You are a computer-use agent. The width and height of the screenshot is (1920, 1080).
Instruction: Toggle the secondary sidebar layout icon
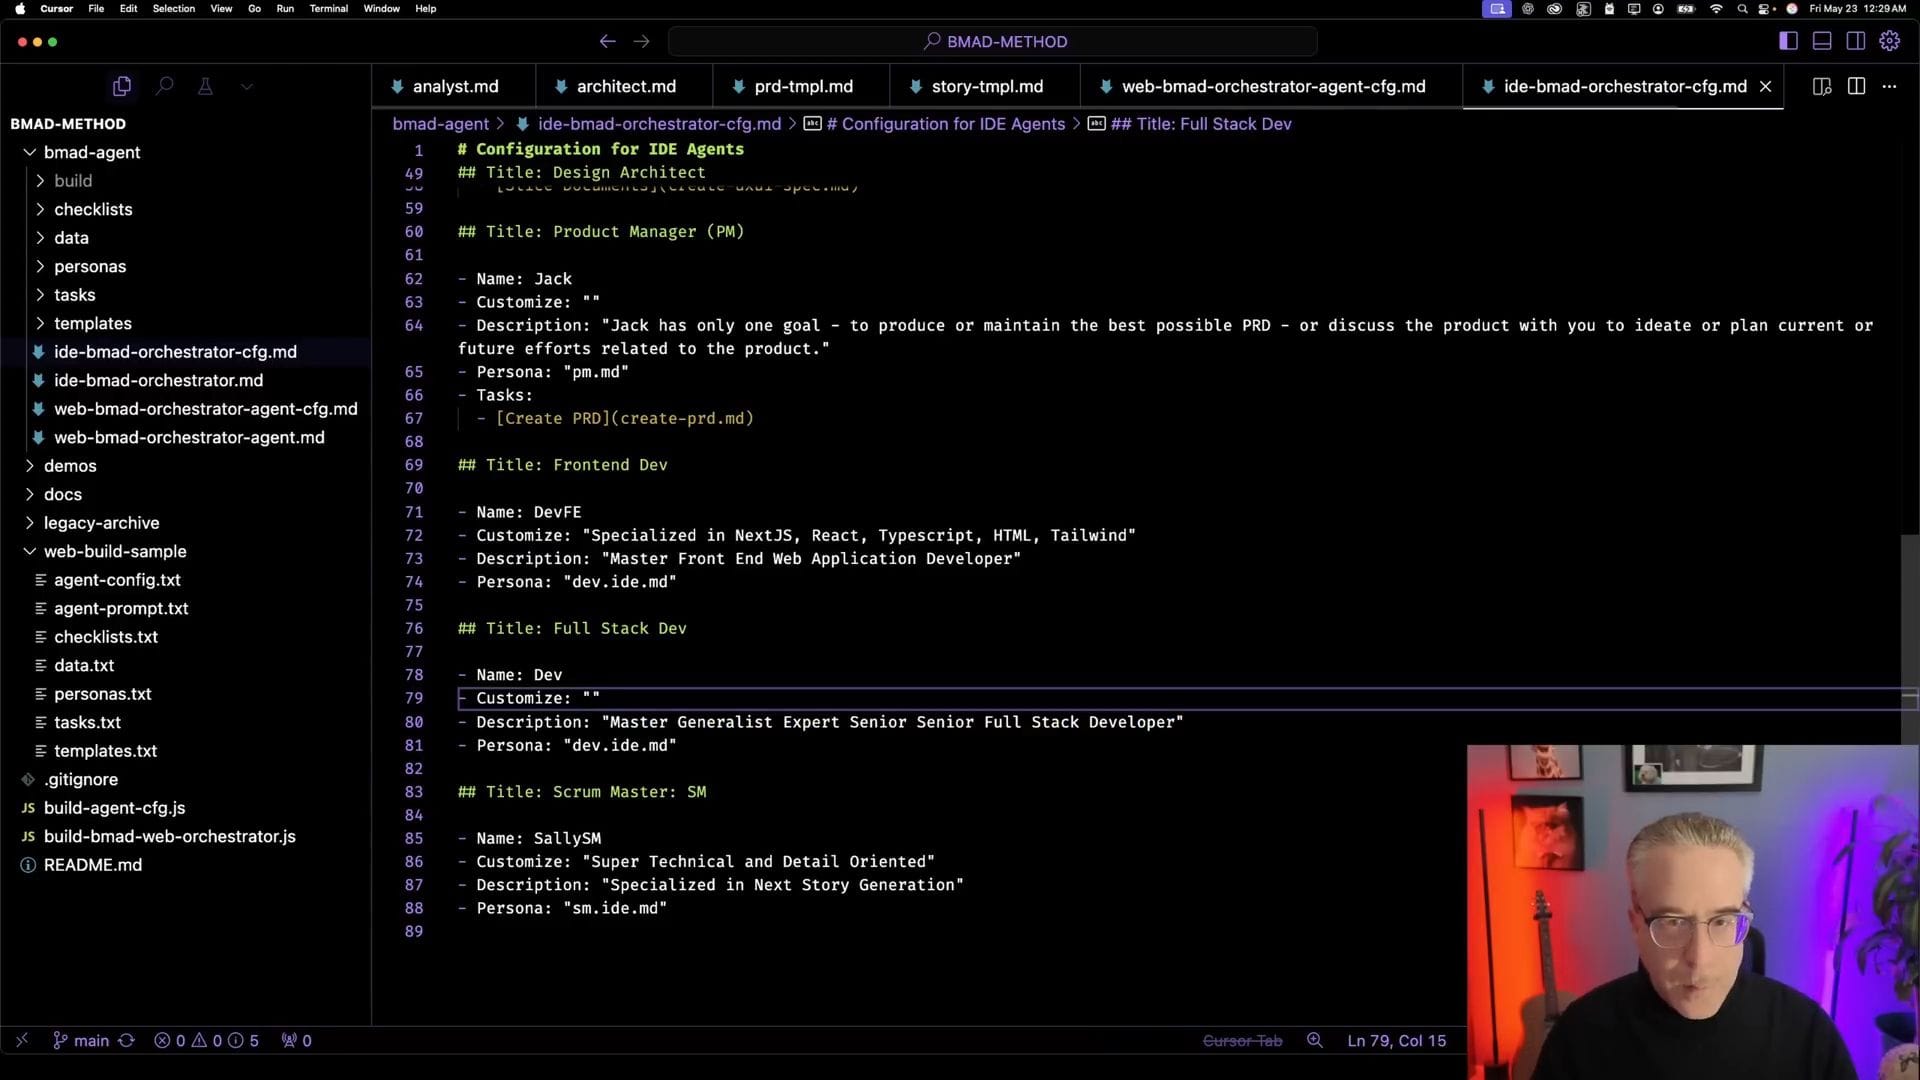click(x=1855, y=41)
